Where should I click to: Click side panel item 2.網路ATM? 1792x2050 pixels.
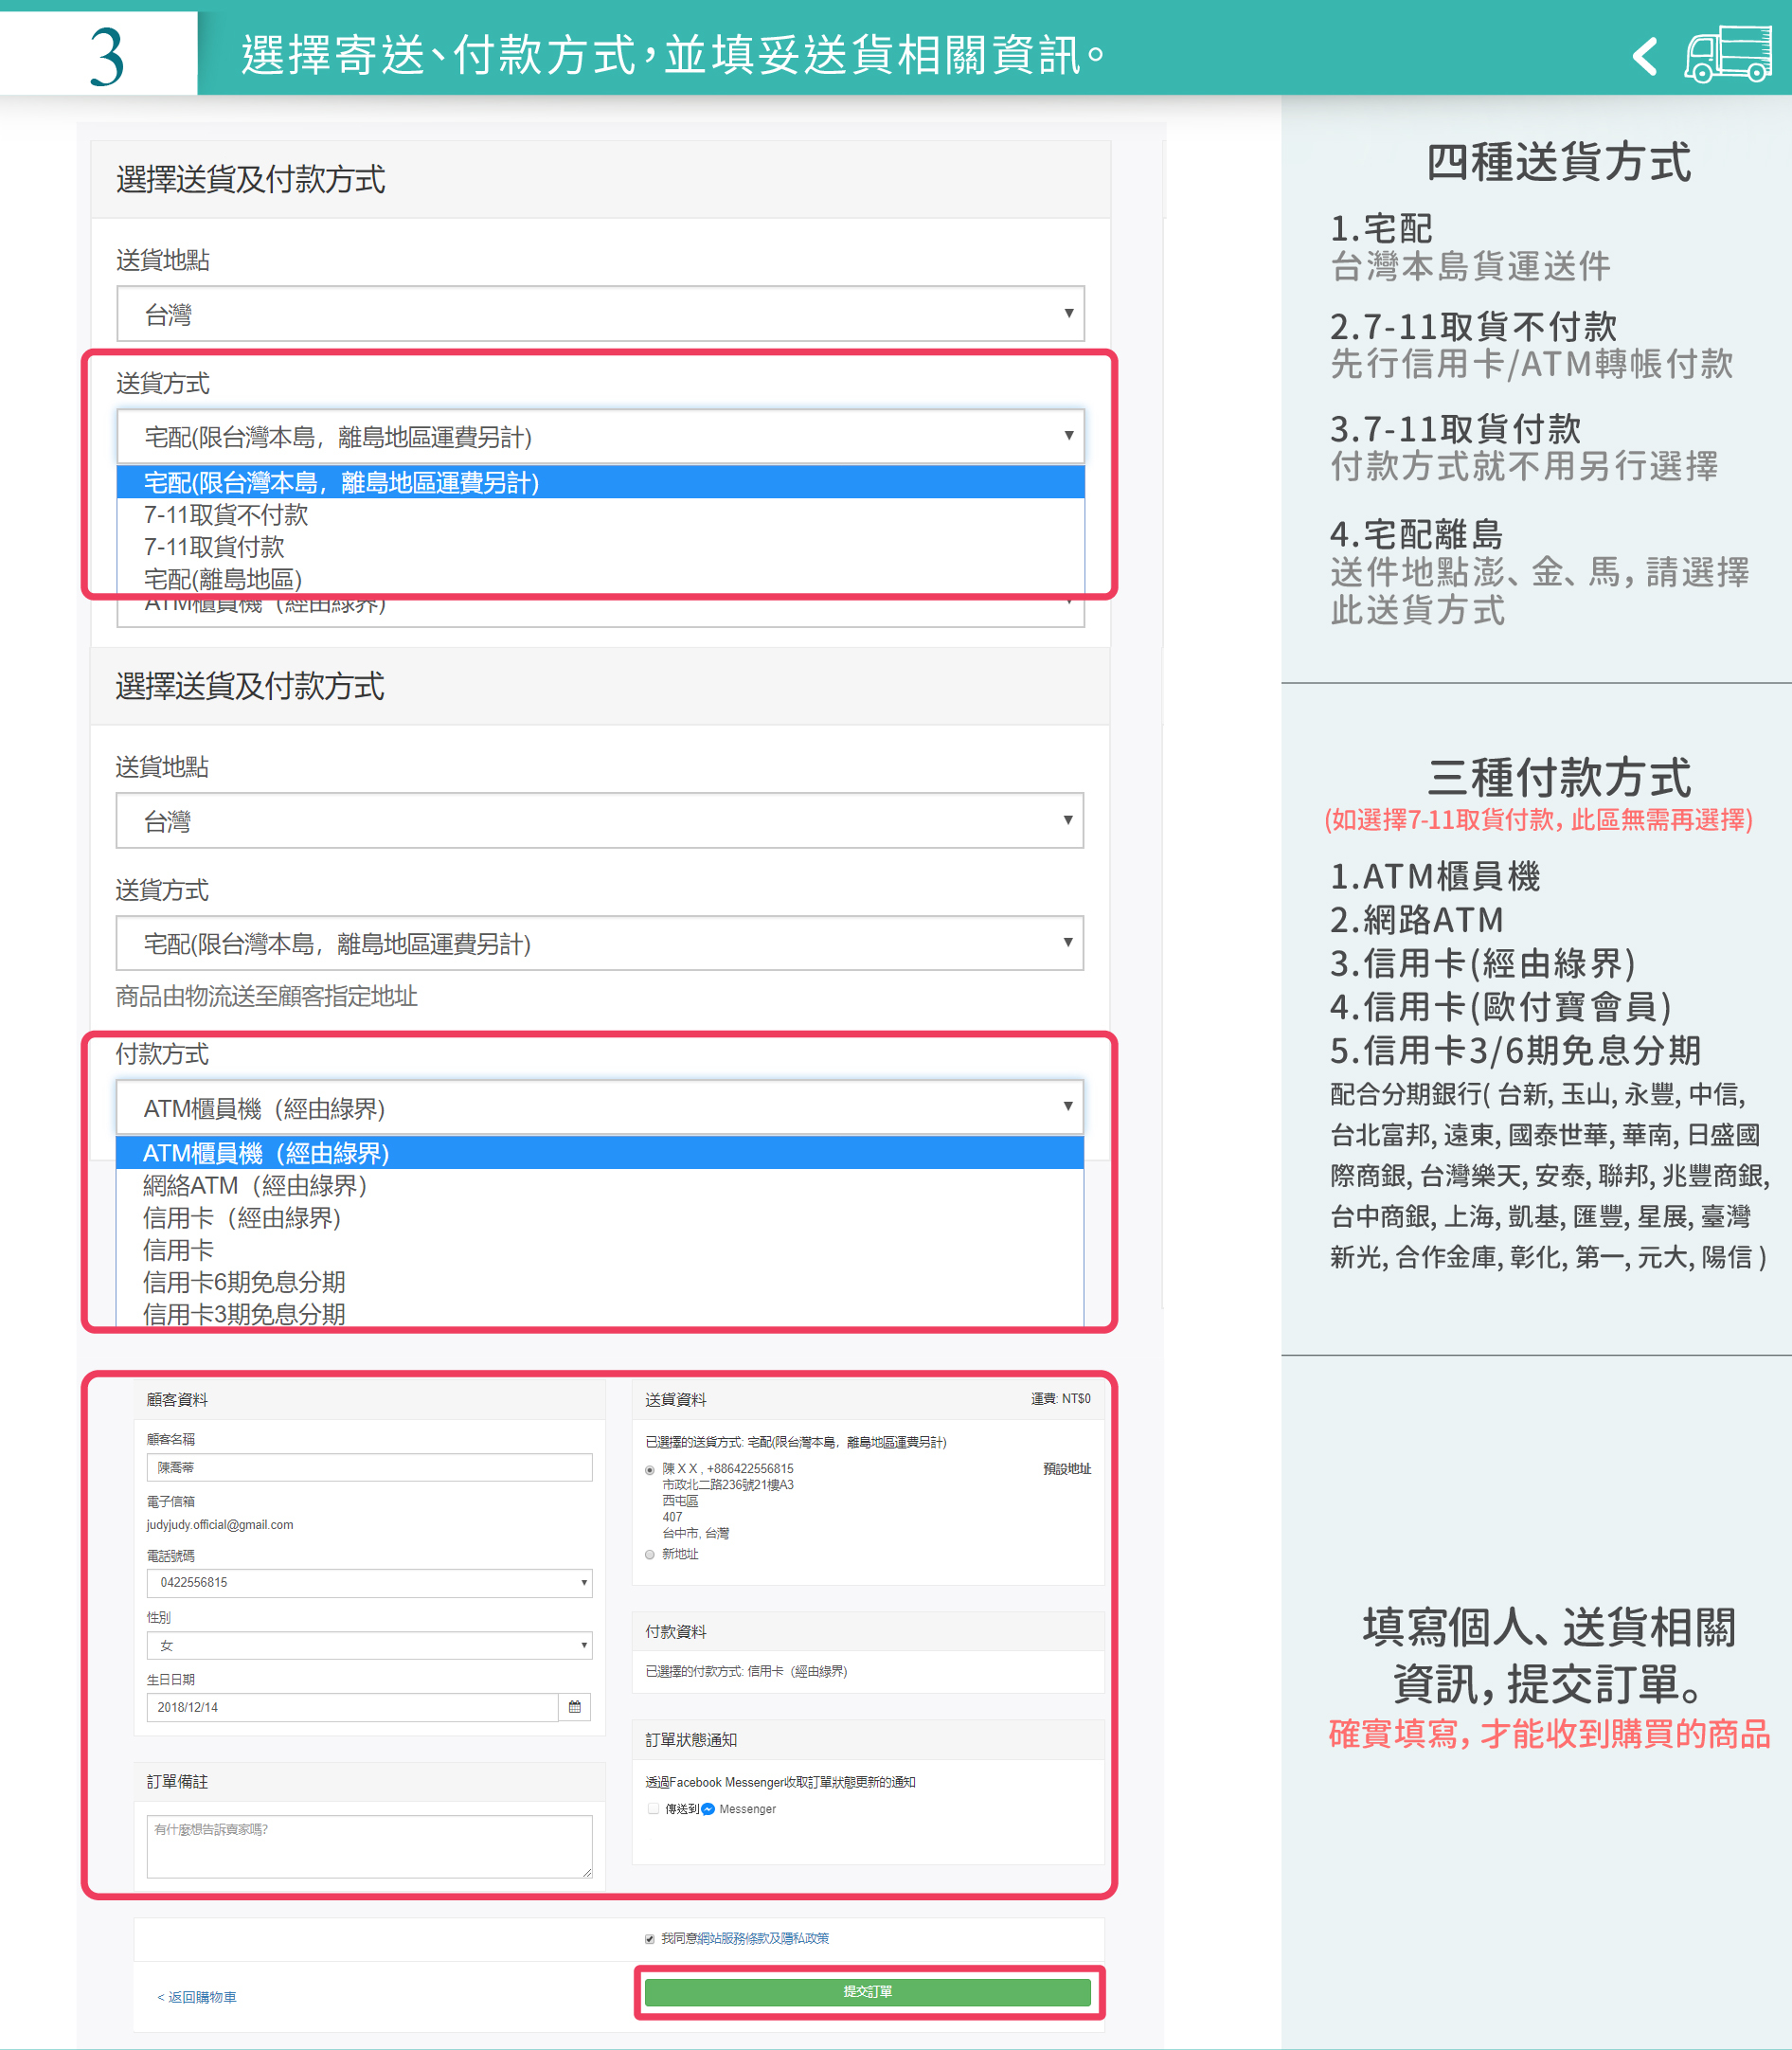[1417, 919]
